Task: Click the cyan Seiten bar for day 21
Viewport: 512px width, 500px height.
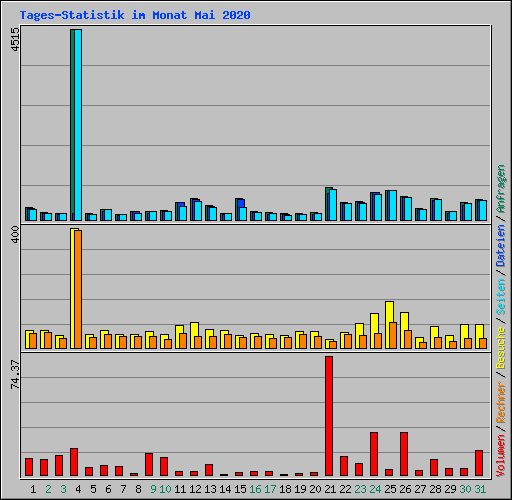Action: 333,205
